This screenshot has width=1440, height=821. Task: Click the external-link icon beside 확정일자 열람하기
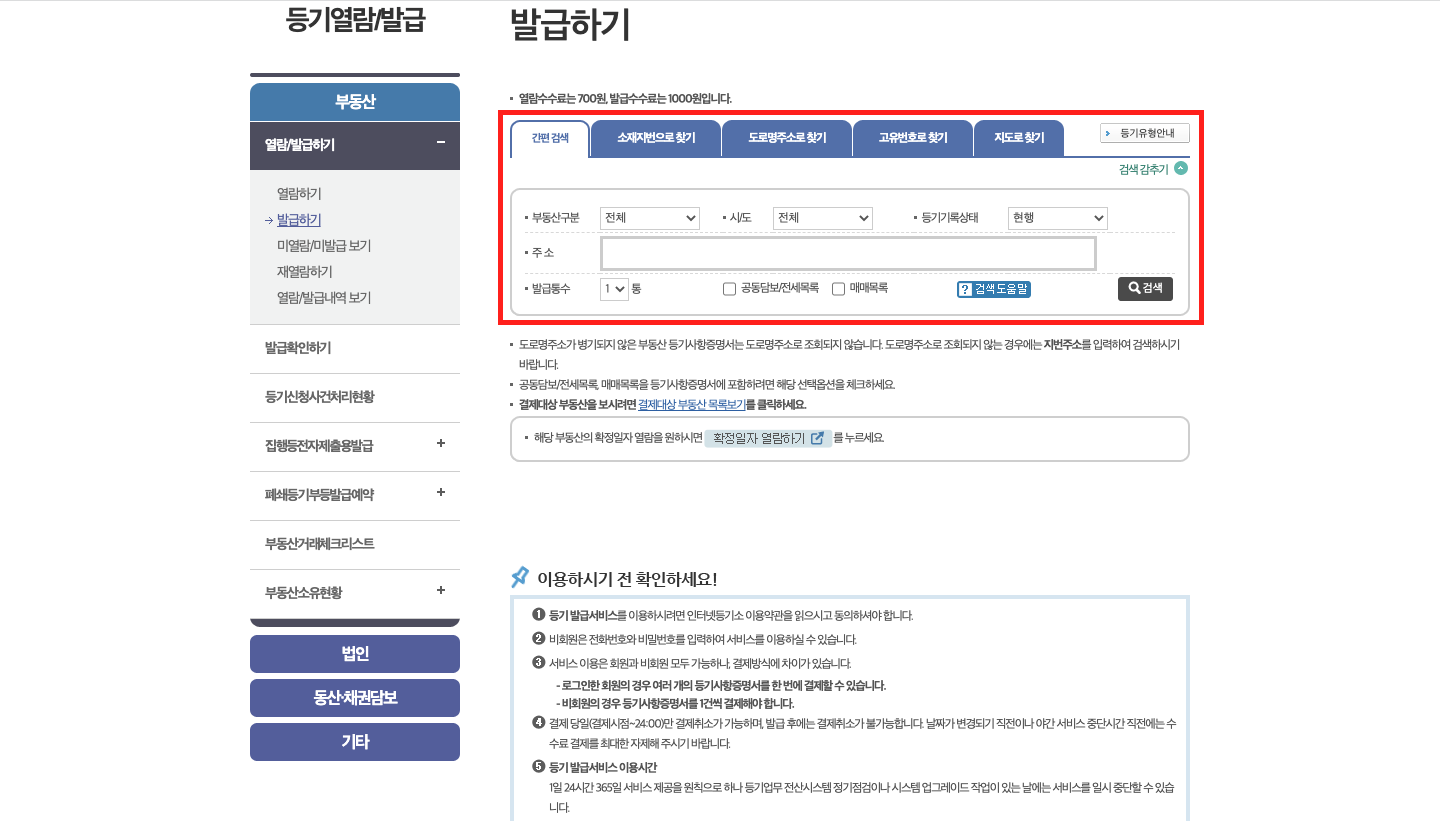[817, 438]
